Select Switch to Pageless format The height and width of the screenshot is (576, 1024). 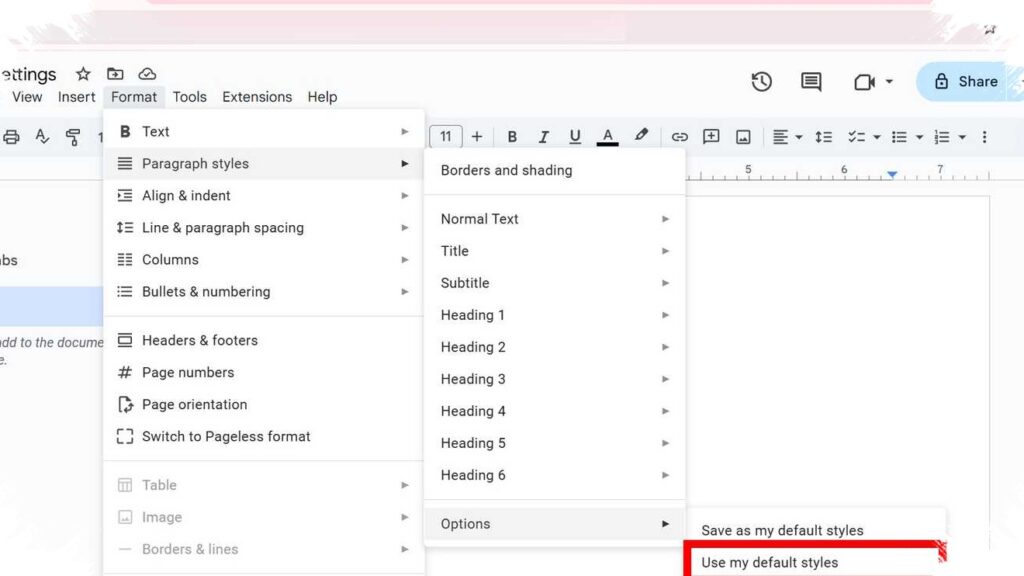[x=264, y=436]
